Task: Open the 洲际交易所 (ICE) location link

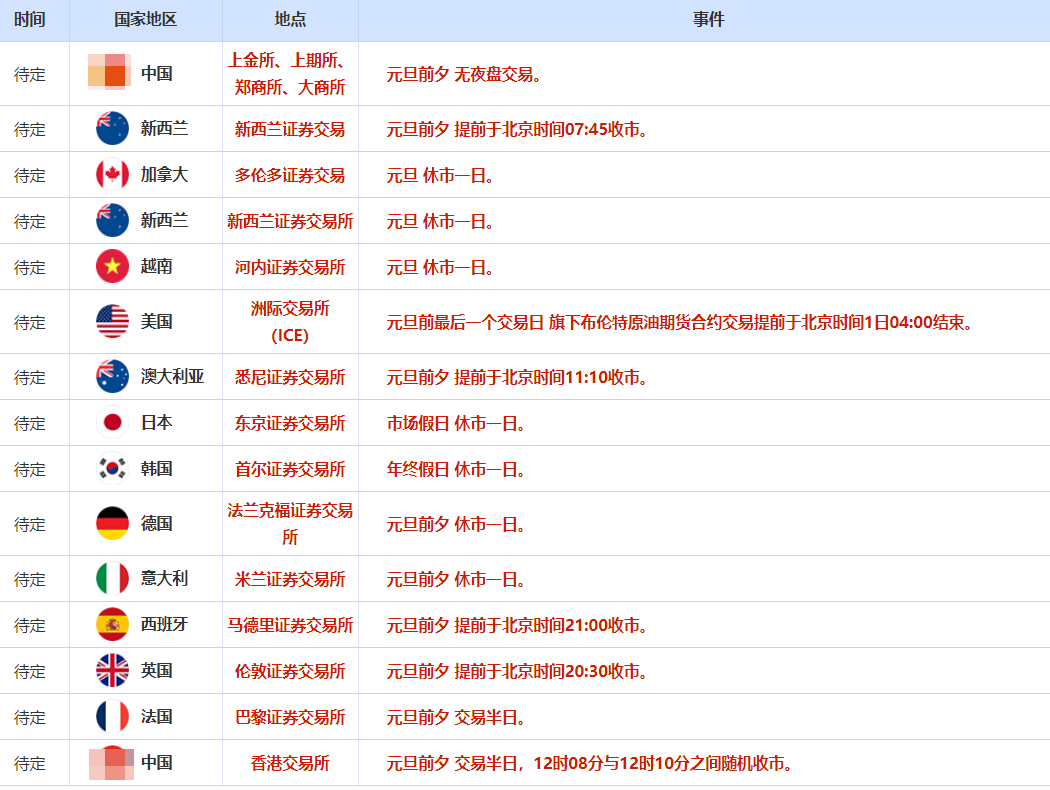Action: pyautogui.click(x=290, y=322)
